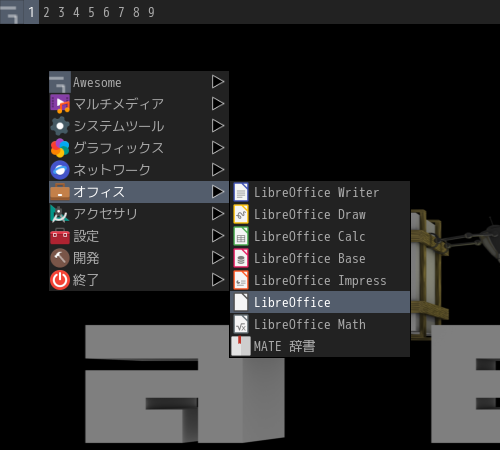Viewport: 500px width, 450px height.
Task: Open the マルチメディア menu entry
Action: coord(139,104)
